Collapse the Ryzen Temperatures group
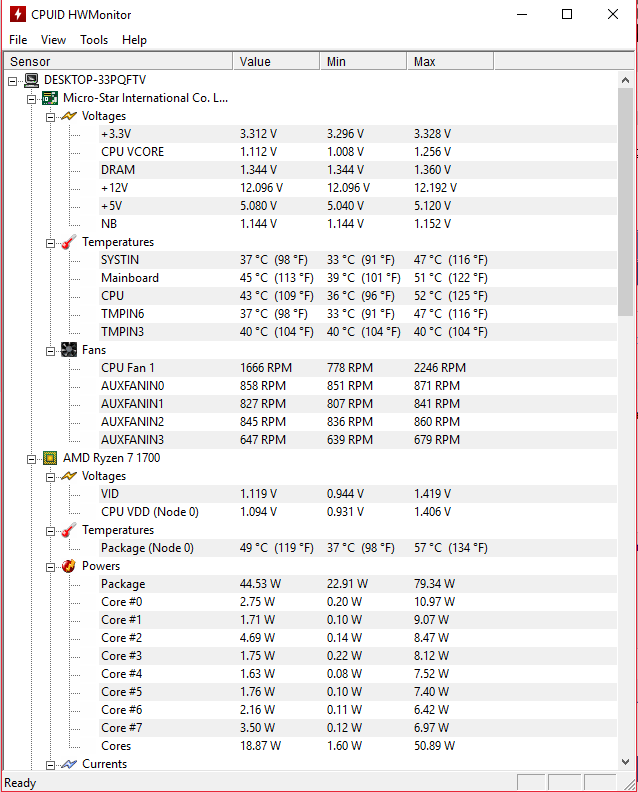 [x=51, y=531]
